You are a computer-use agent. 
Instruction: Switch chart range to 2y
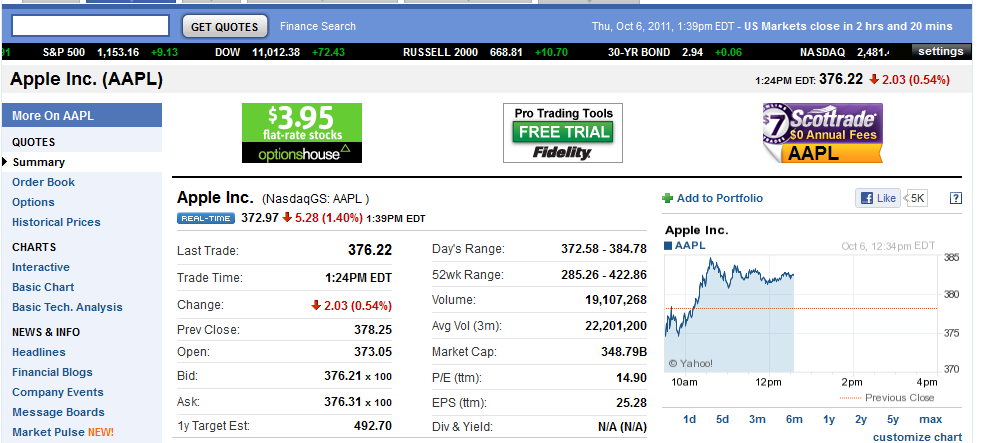(x=861, y=419)
